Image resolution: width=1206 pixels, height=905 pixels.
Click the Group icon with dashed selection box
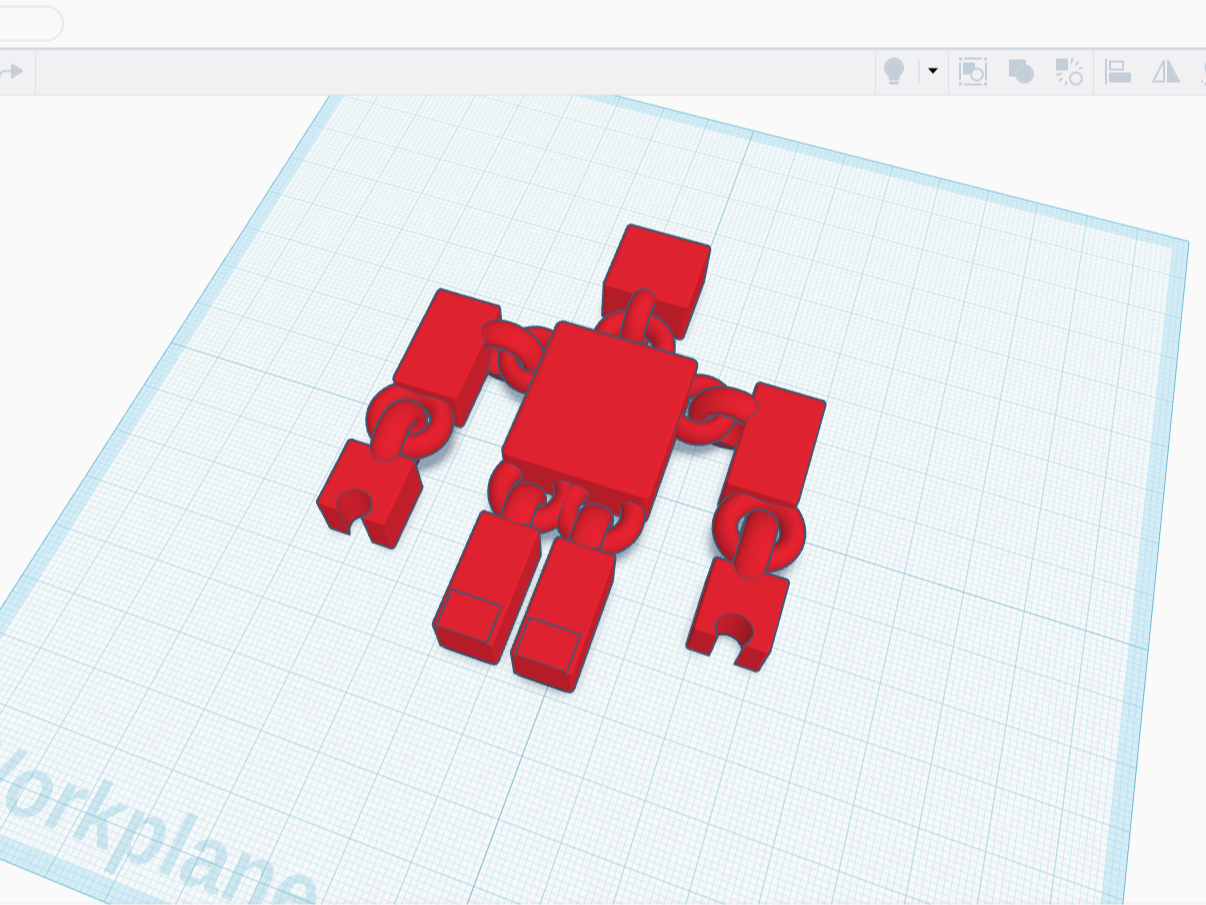point(973,72)
